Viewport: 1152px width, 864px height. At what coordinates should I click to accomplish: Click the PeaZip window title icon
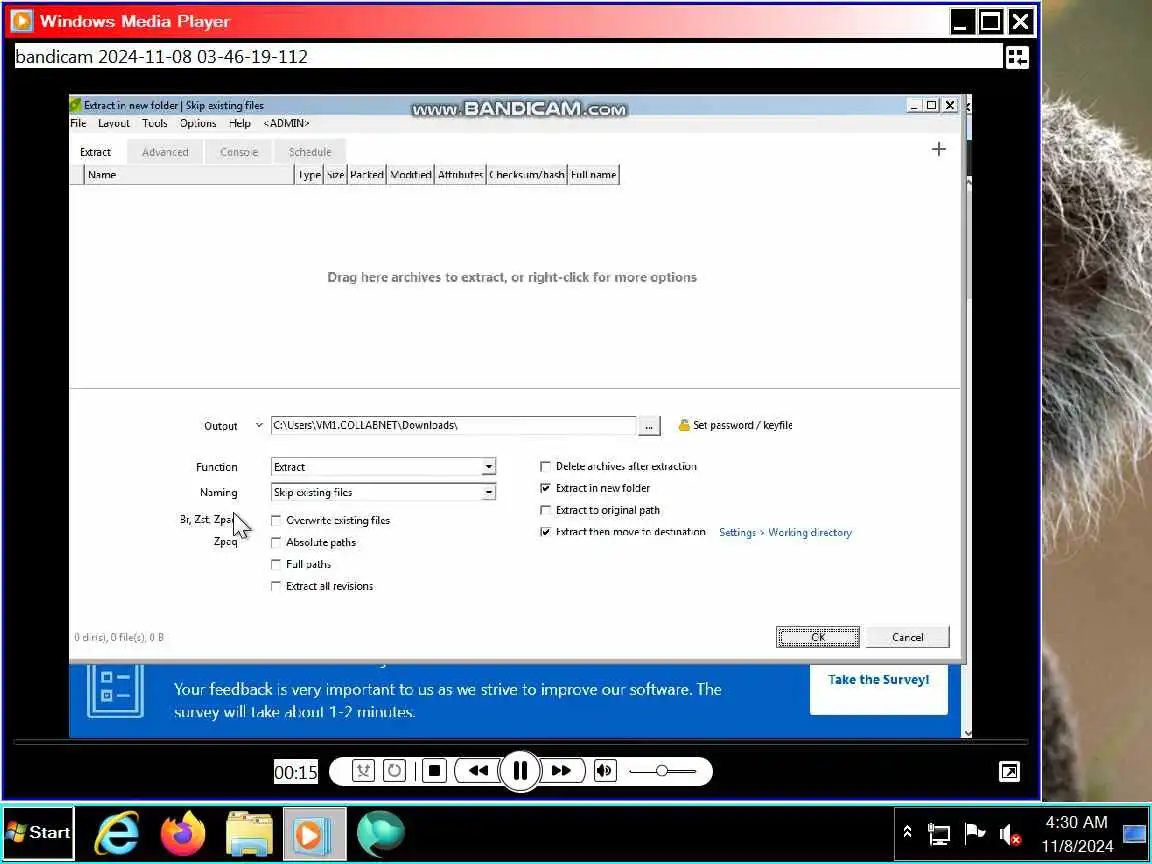[76, 105]
